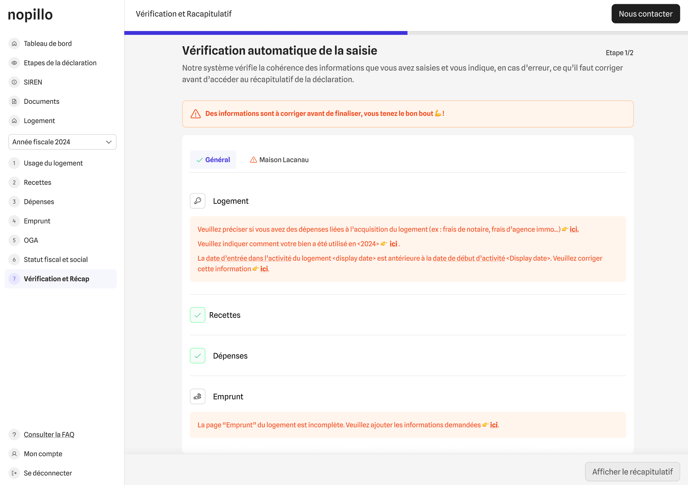Go to step 5 OGA
Image resolution: width=688 pixels, height=485 pixels.
tap(31, 240)
